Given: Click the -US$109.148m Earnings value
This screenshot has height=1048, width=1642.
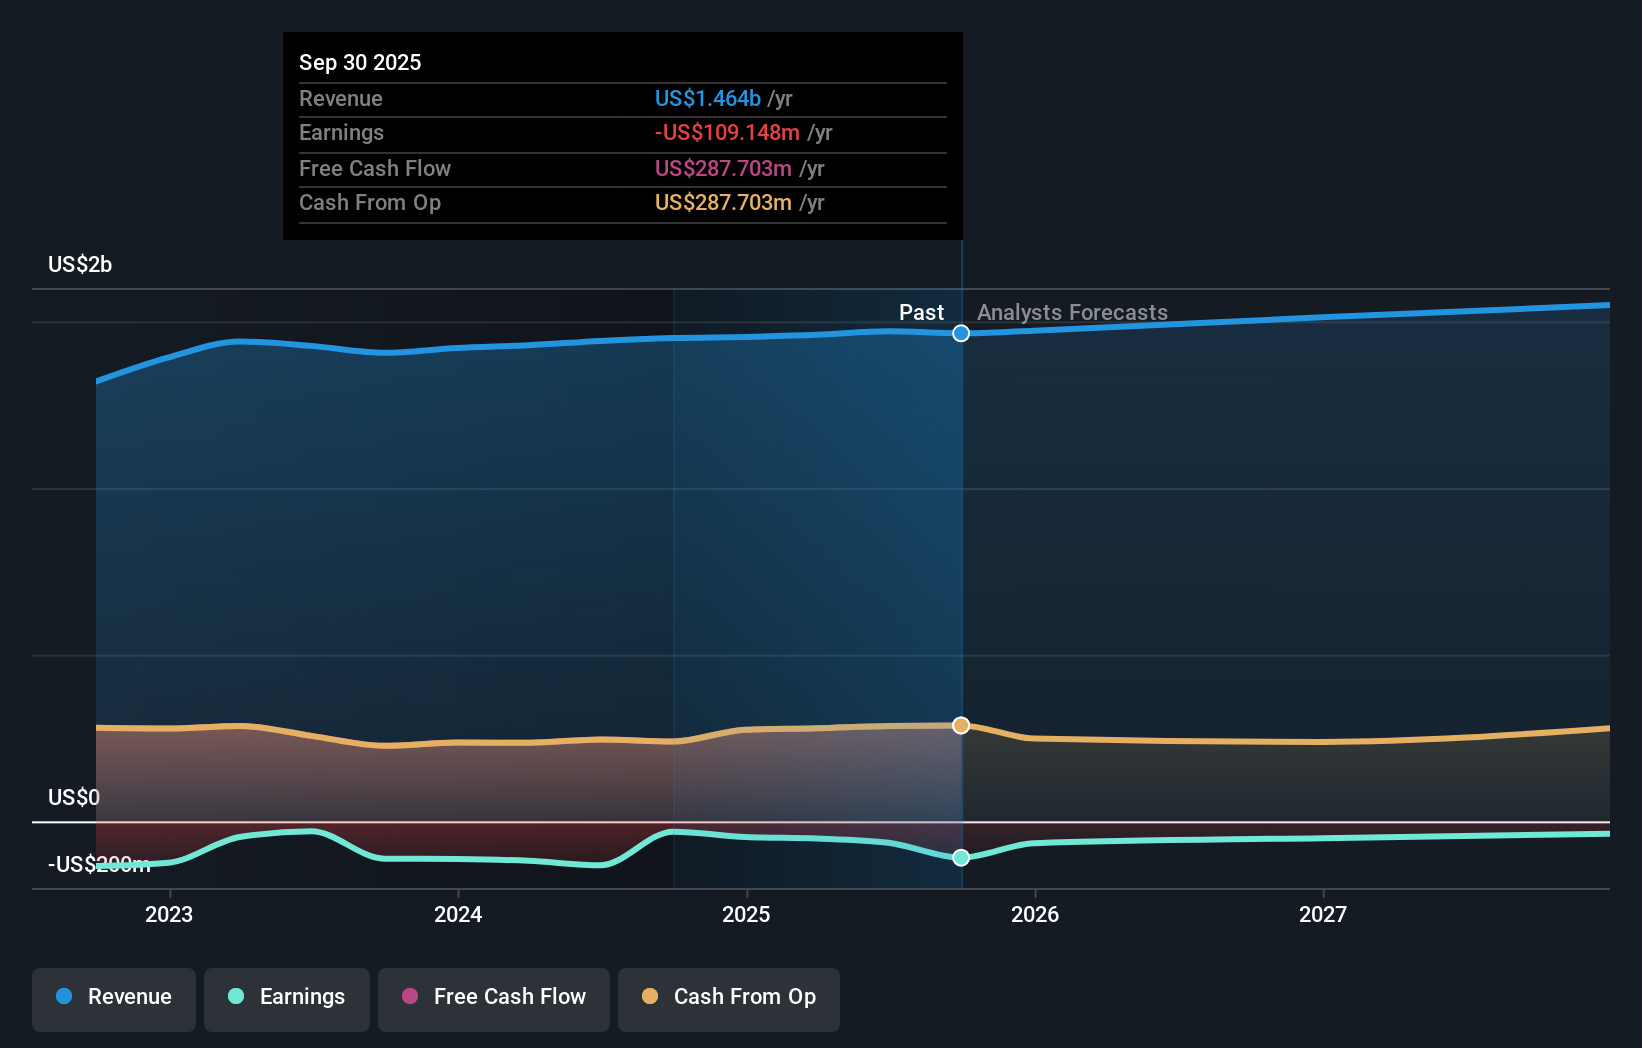Looking at the screenshot, I should tap(725, 132).
